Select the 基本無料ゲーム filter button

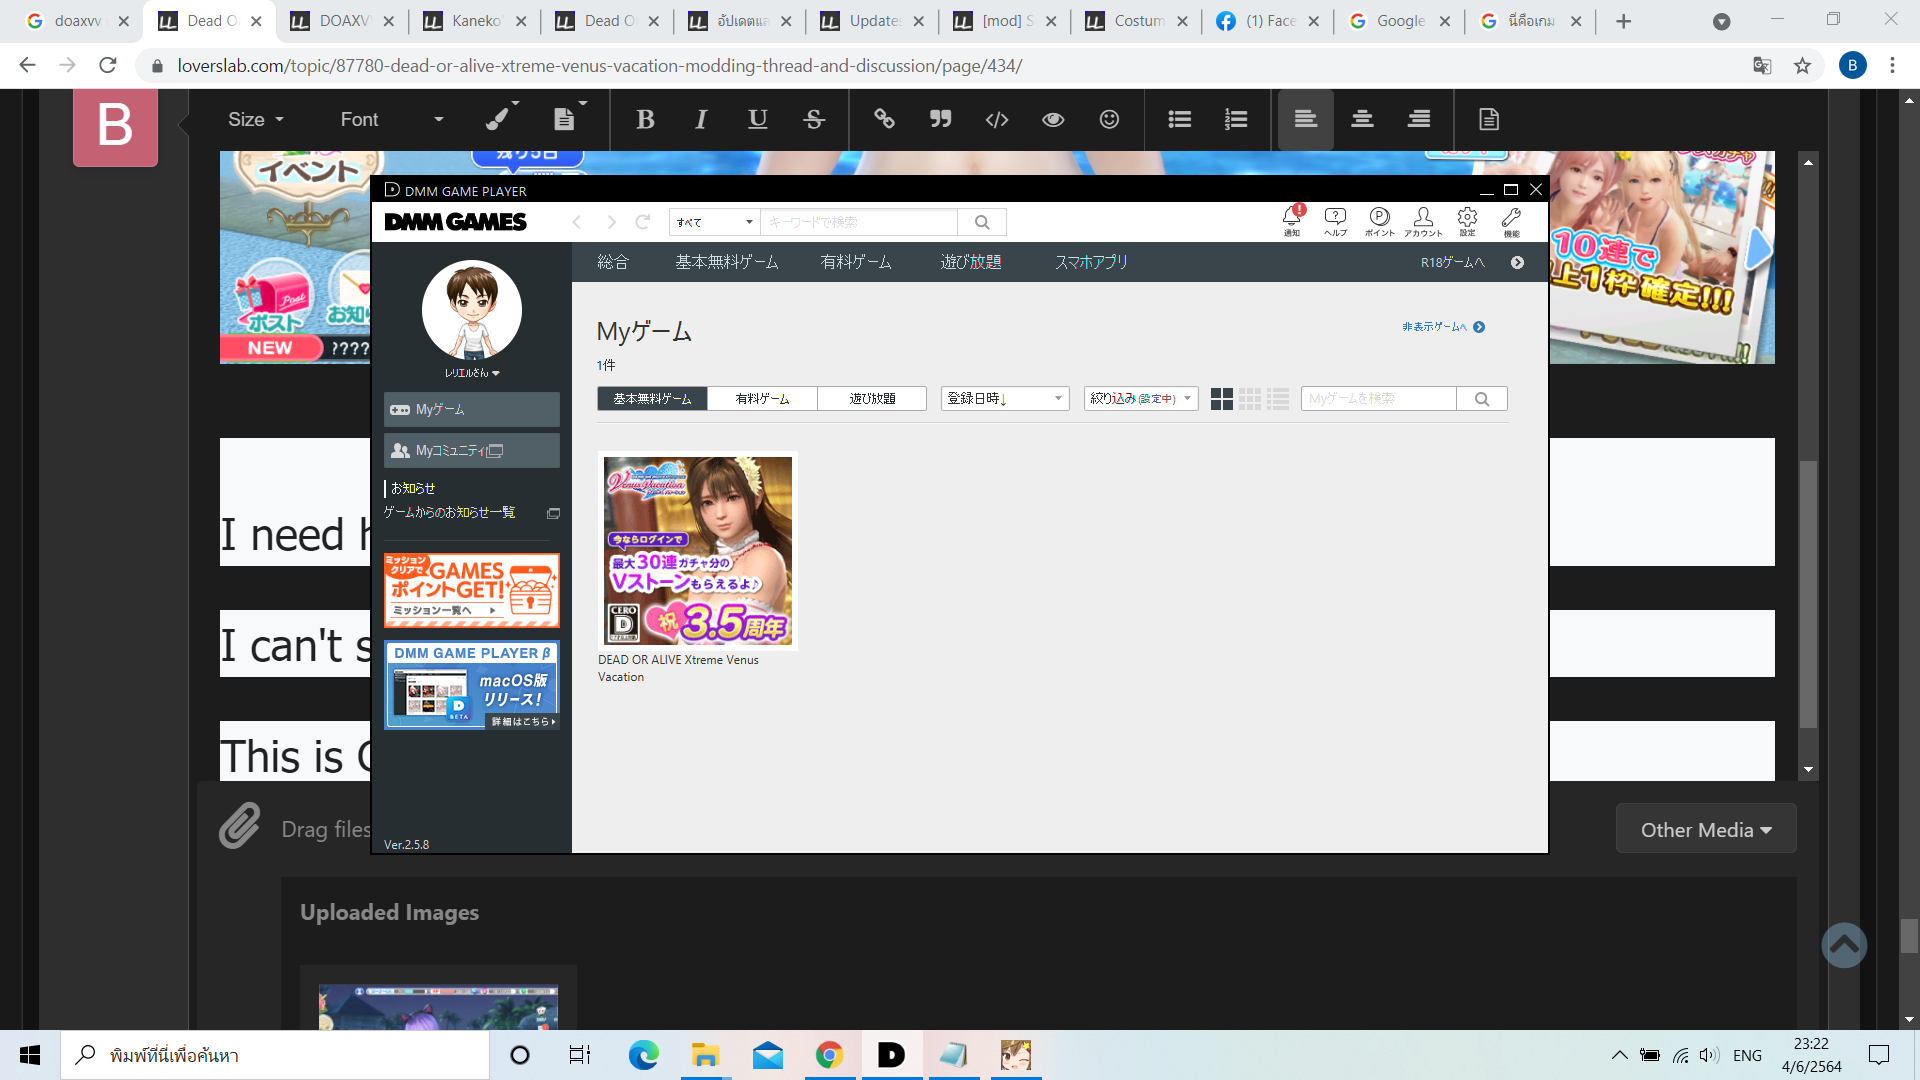[x=652, y=399]
